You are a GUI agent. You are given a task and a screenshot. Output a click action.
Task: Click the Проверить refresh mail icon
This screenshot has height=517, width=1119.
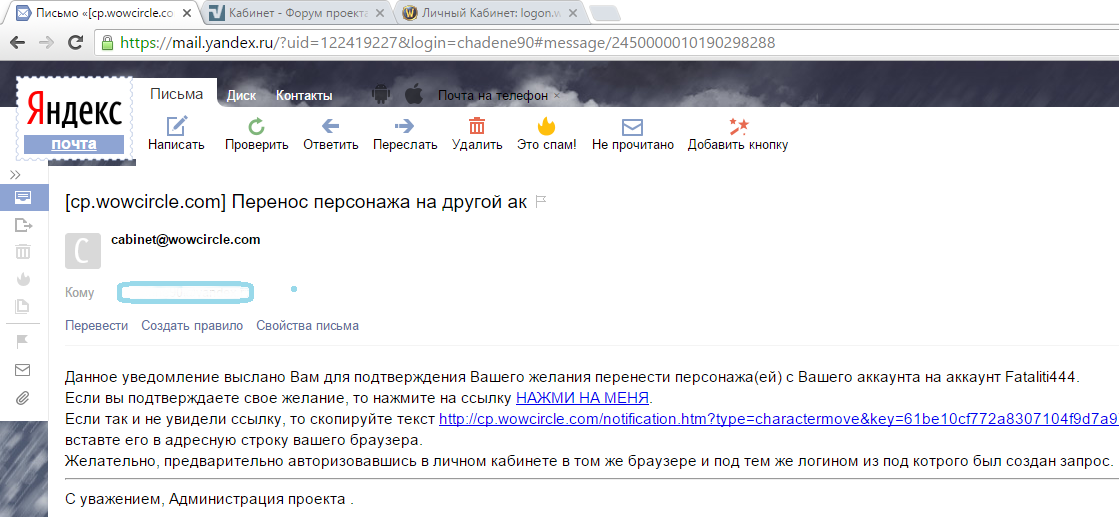pos(256,127)
